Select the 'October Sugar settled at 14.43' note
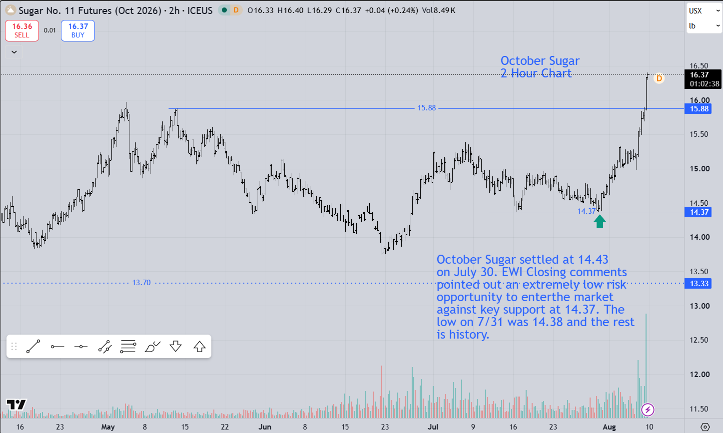This screenshot has height=434, width=724. coord(536,297)
